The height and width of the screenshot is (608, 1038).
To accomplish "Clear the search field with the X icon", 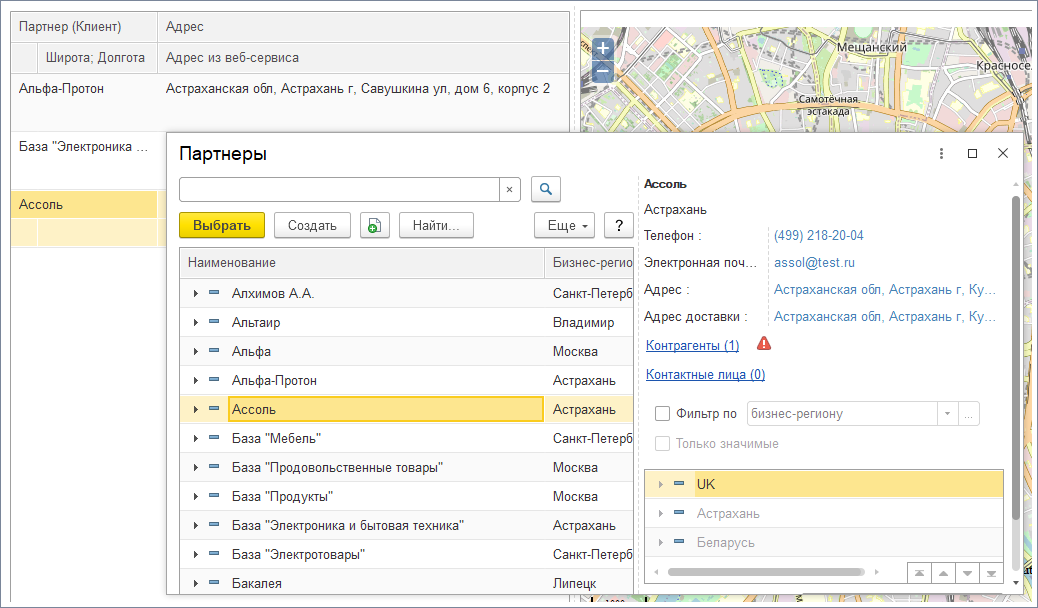I will [x=509, y=189].
